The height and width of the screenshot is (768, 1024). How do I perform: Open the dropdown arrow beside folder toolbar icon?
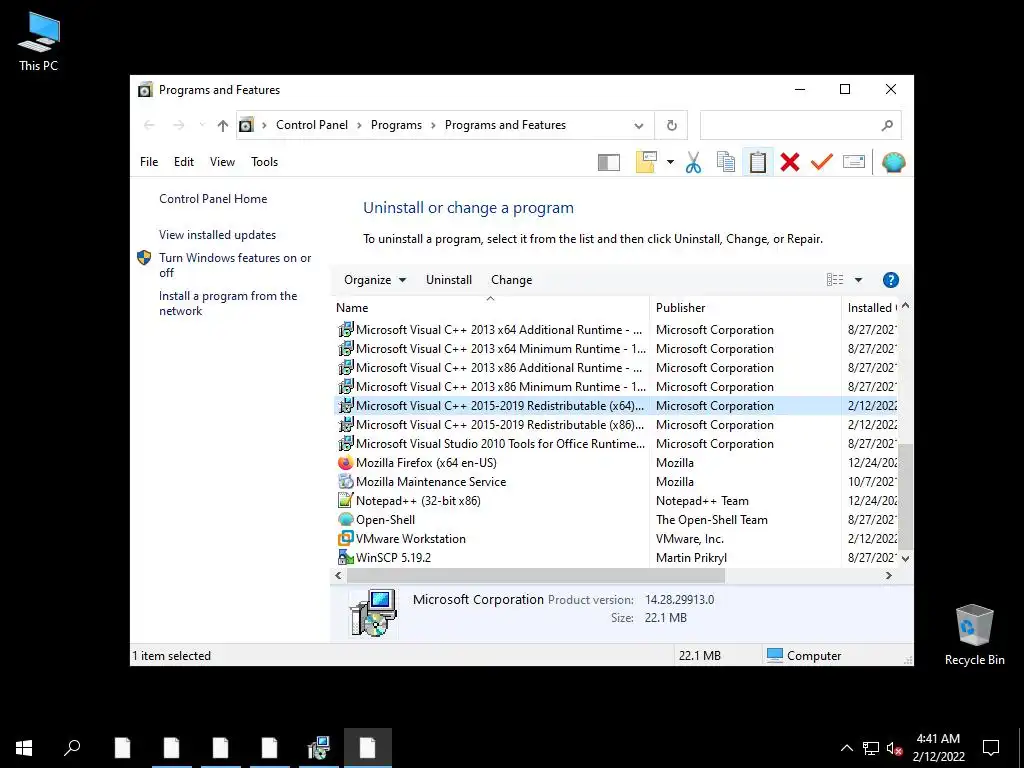tap(670, 162)
